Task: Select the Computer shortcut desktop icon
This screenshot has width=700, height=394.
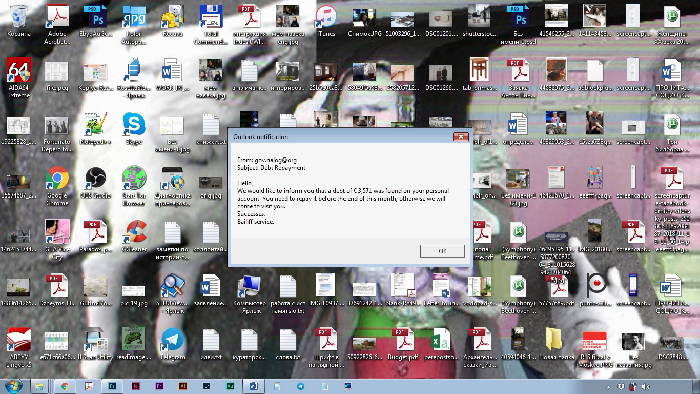Action: pyautogui.click(x=249, y=293)
